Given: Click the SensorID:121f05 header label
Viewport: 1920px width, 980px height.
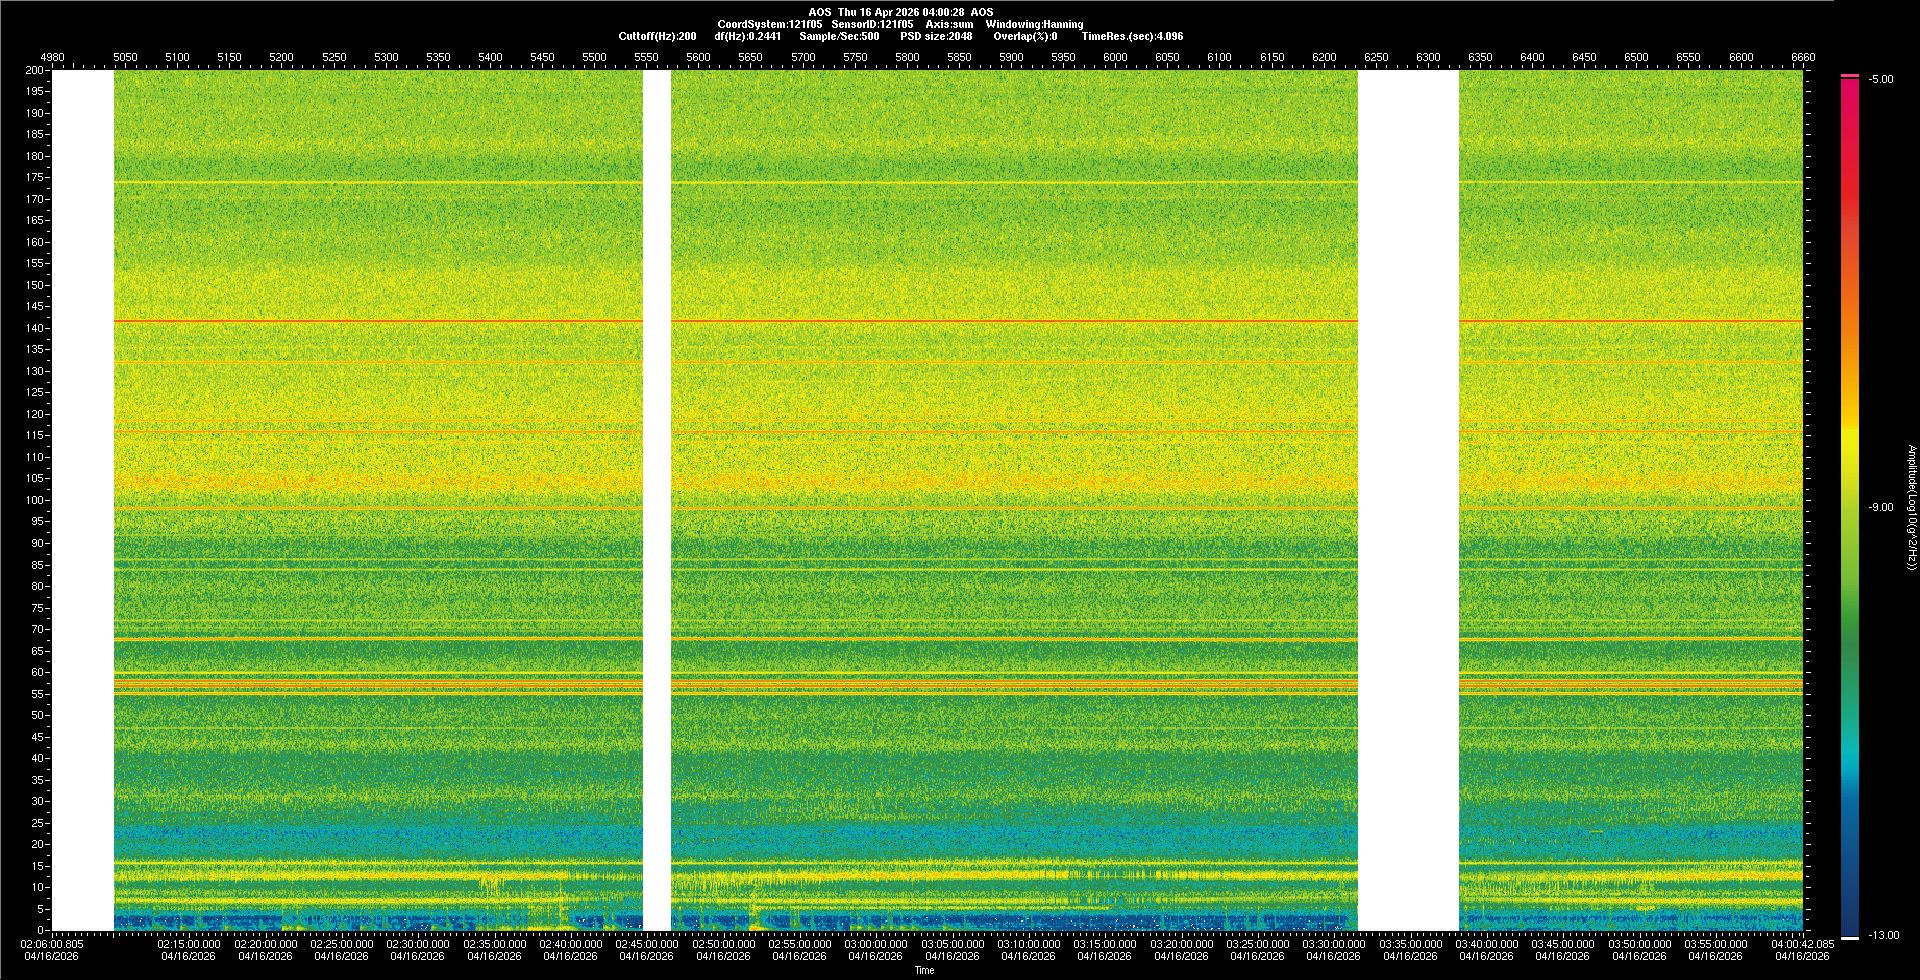Looking at the screenshot, I should (x=872, y=24).
